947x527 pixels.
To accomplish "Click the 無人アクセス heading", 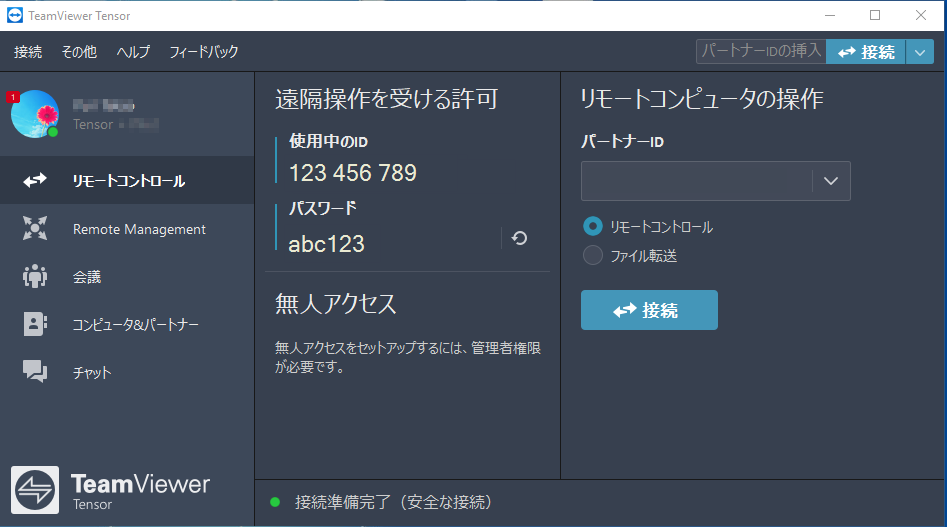I will pos(336,304).
